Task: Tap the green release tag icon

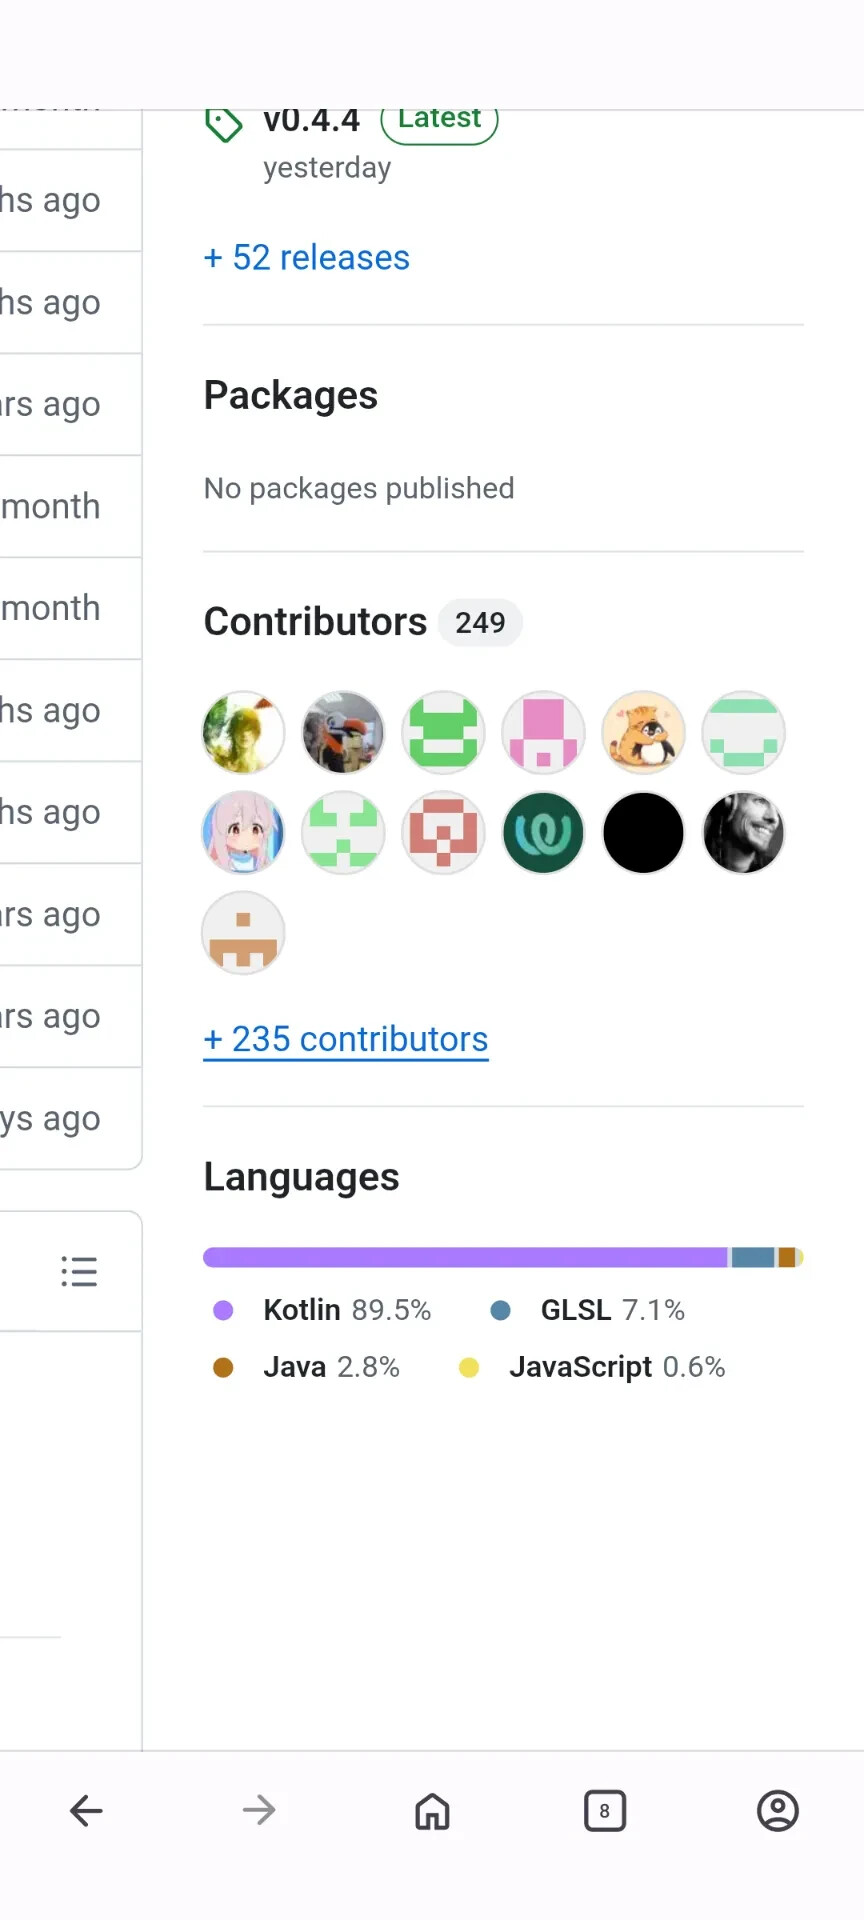Action: tap(224, 125)
